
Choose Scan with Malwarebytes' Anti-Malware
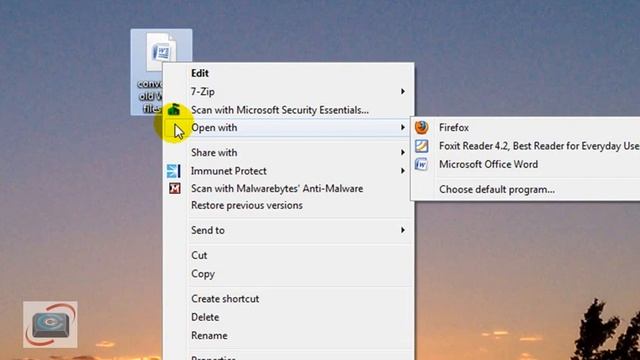click(288, 188)
